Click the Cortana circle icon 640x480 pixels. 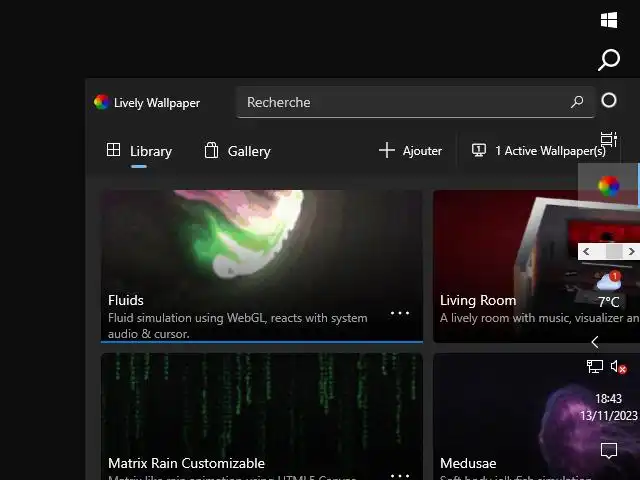(x=609, y=100)
